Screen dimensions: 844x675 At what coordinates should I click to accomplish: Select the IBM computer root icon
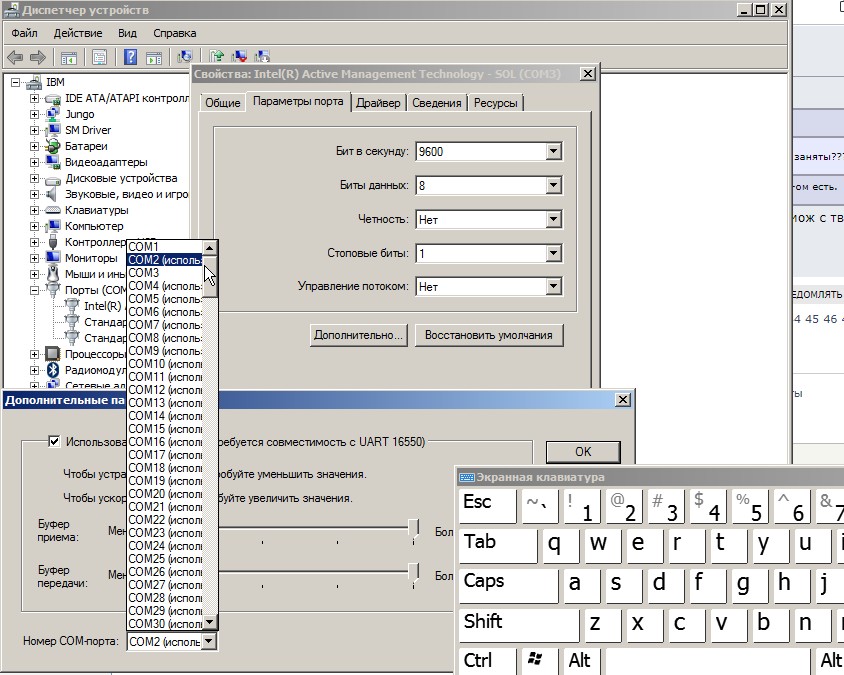(x=34, y=82)
